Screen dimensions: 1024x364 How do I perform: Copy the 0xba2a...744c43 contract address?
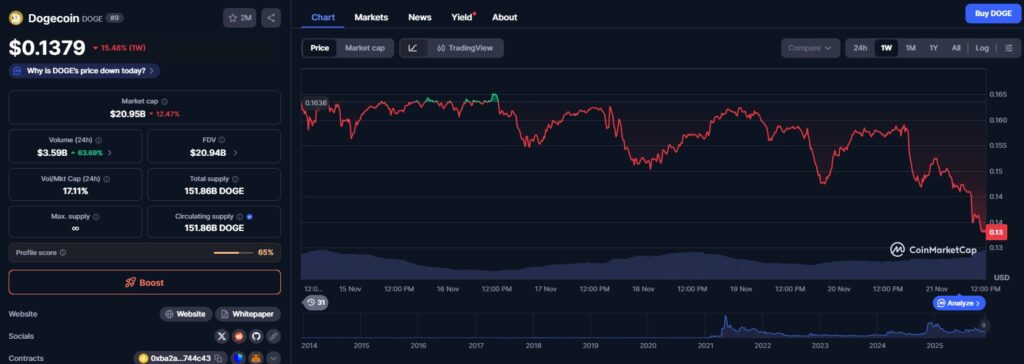coord(218,358)
